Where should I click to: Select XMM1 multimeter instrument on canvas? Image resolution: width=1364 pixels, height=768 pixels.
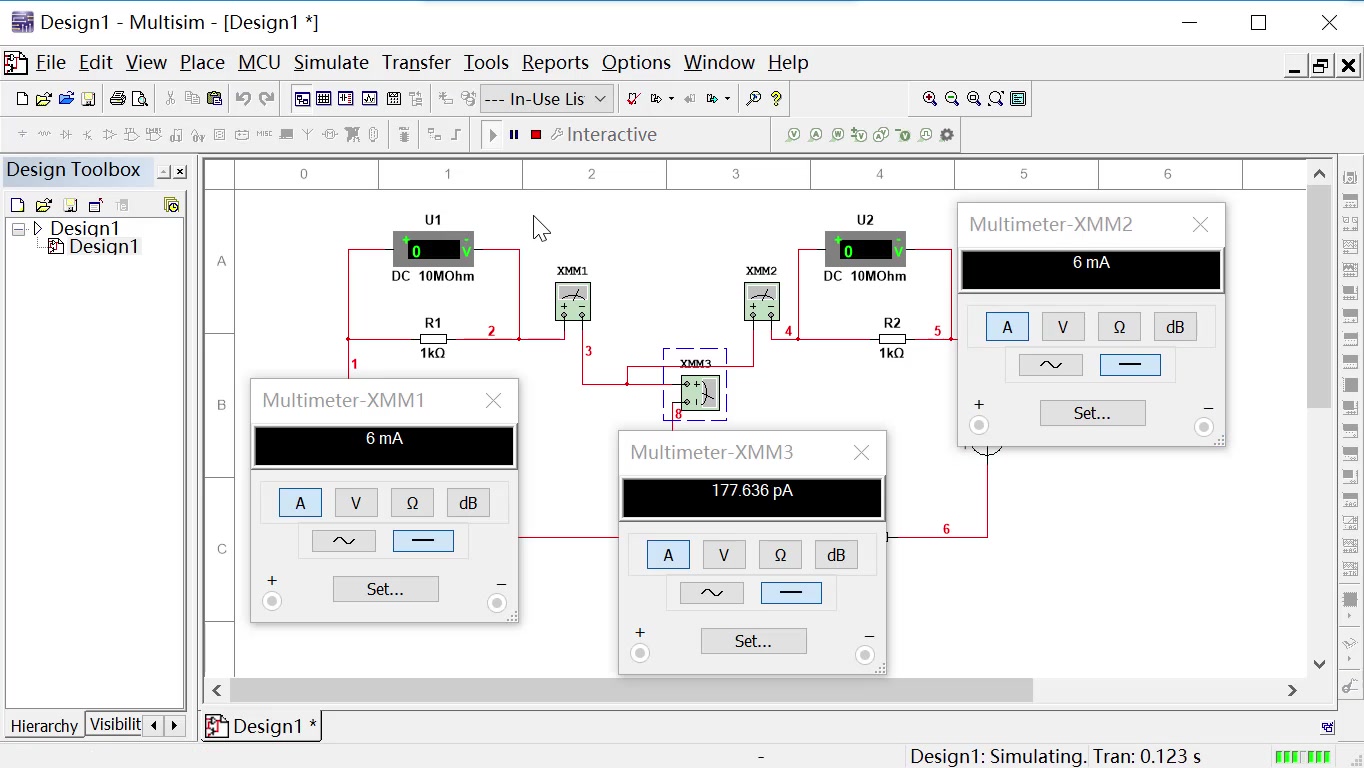point(573,301)
